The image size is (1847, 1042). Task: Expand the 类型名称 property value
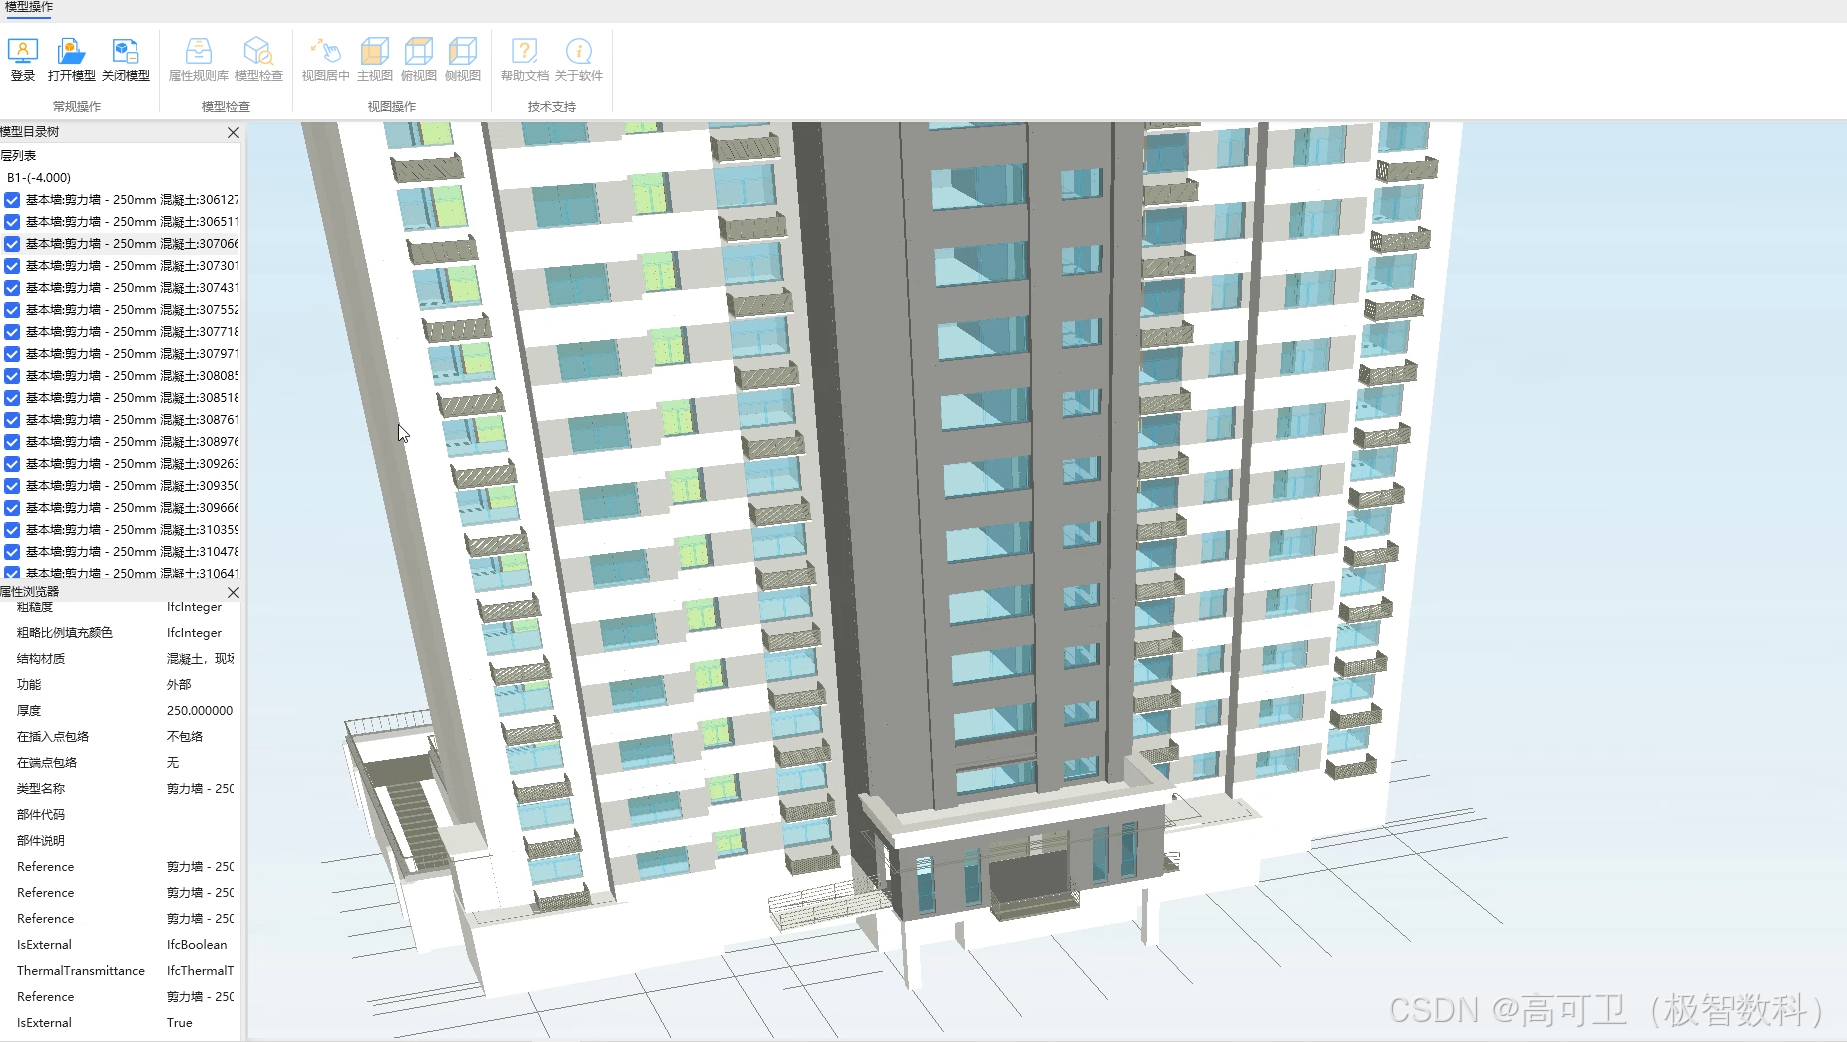click(200, 788)
